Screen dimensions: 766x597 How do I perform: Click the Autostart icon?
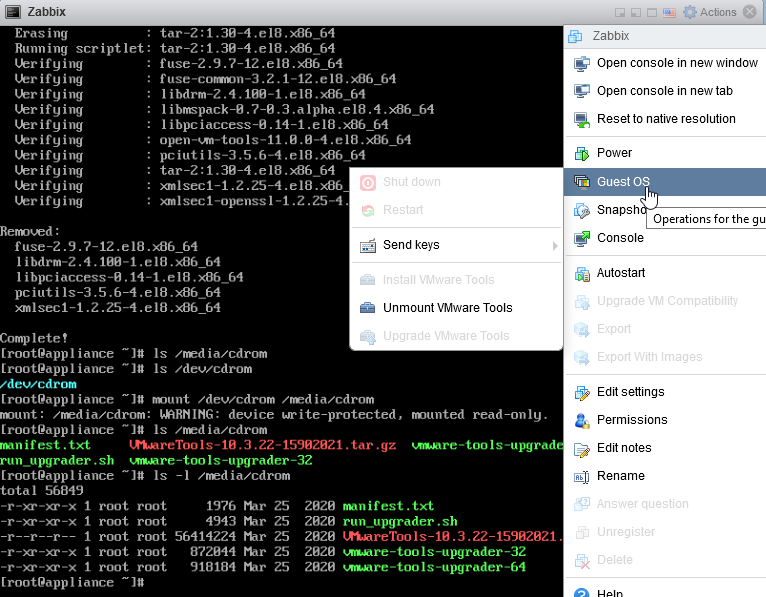tap(582, 274)
